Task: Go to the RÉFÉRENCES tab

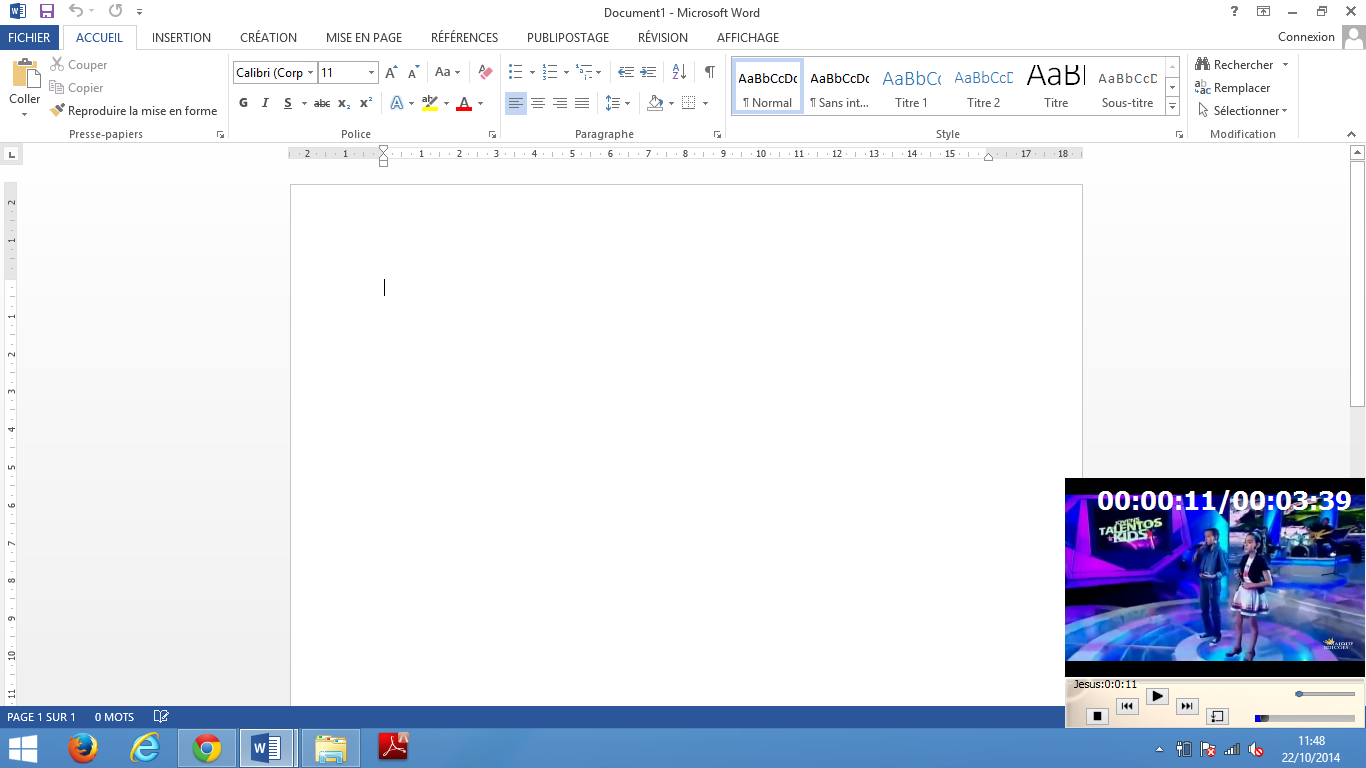Action: coord(464,38)
